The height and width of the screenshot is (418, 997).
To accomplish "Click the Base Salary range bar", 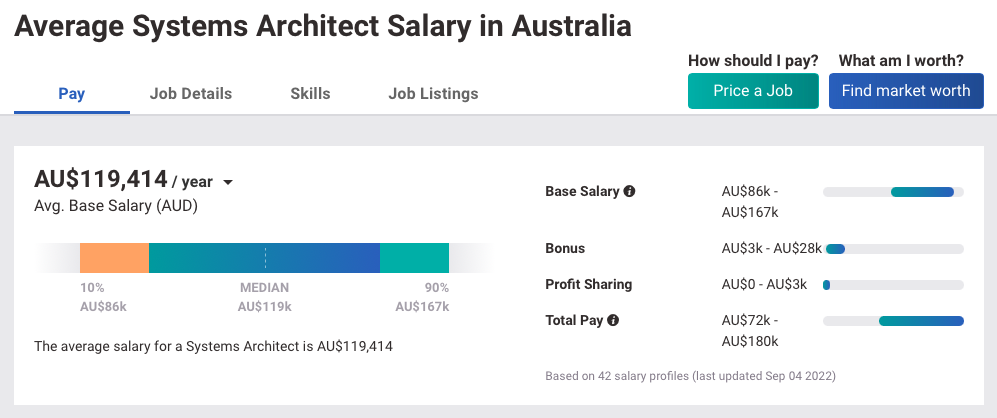I will [x=893, y=192].
